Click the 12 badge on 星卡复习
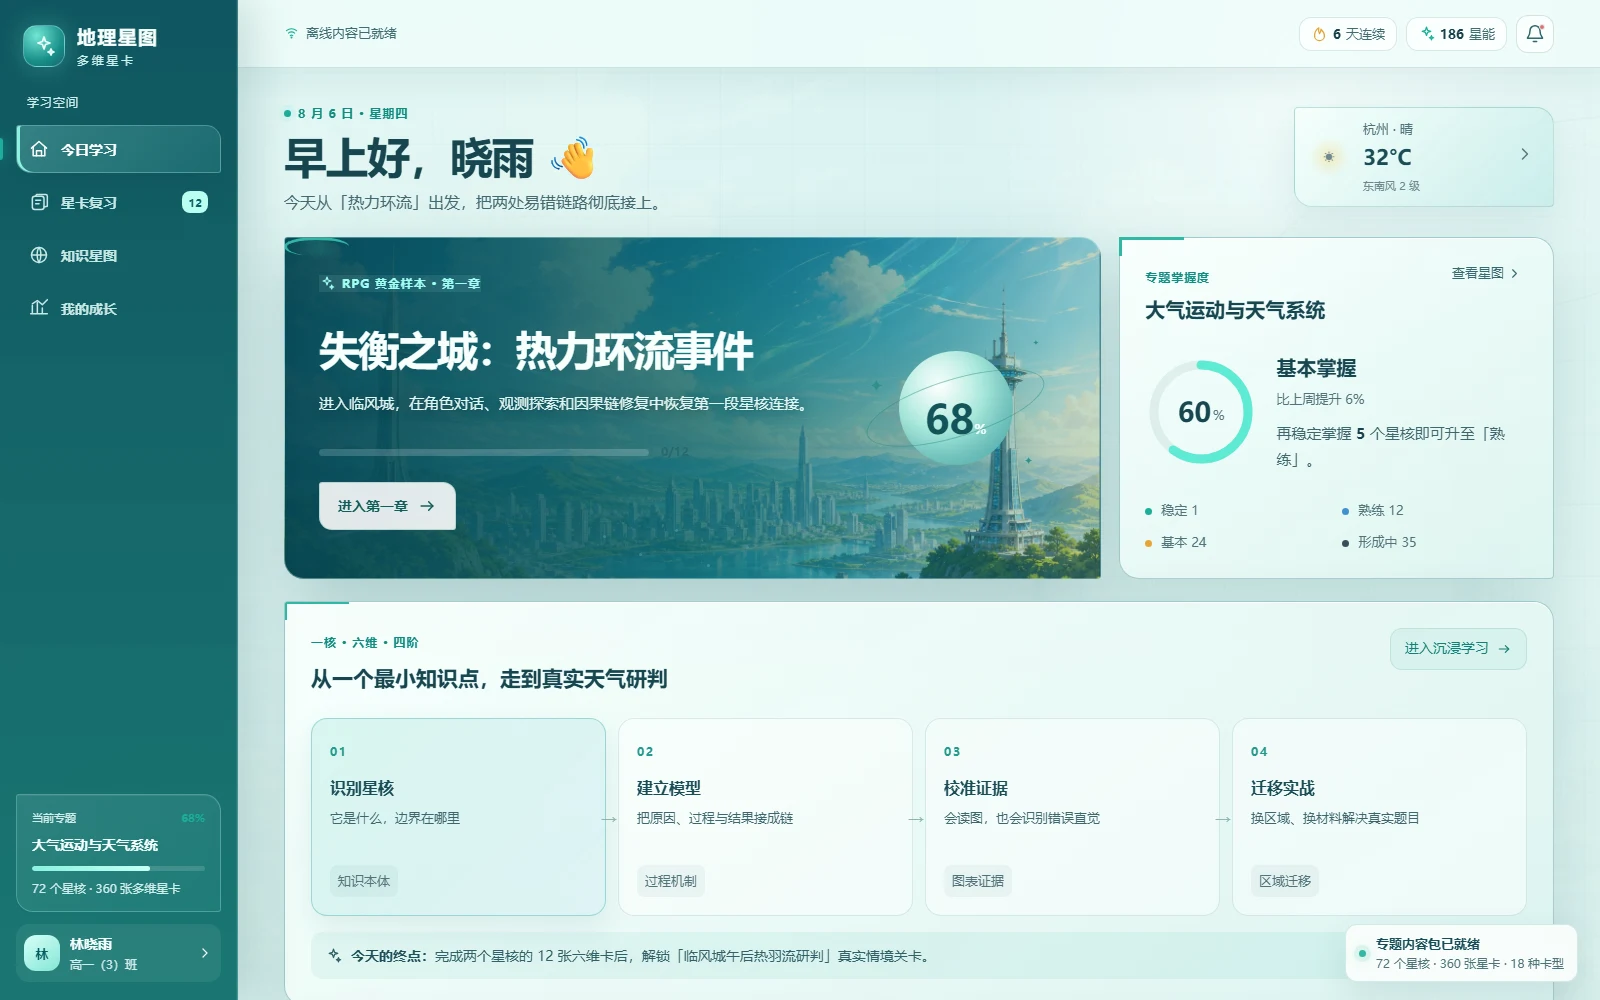This screenshot has height=1000, width=1600. click(195, 202)
